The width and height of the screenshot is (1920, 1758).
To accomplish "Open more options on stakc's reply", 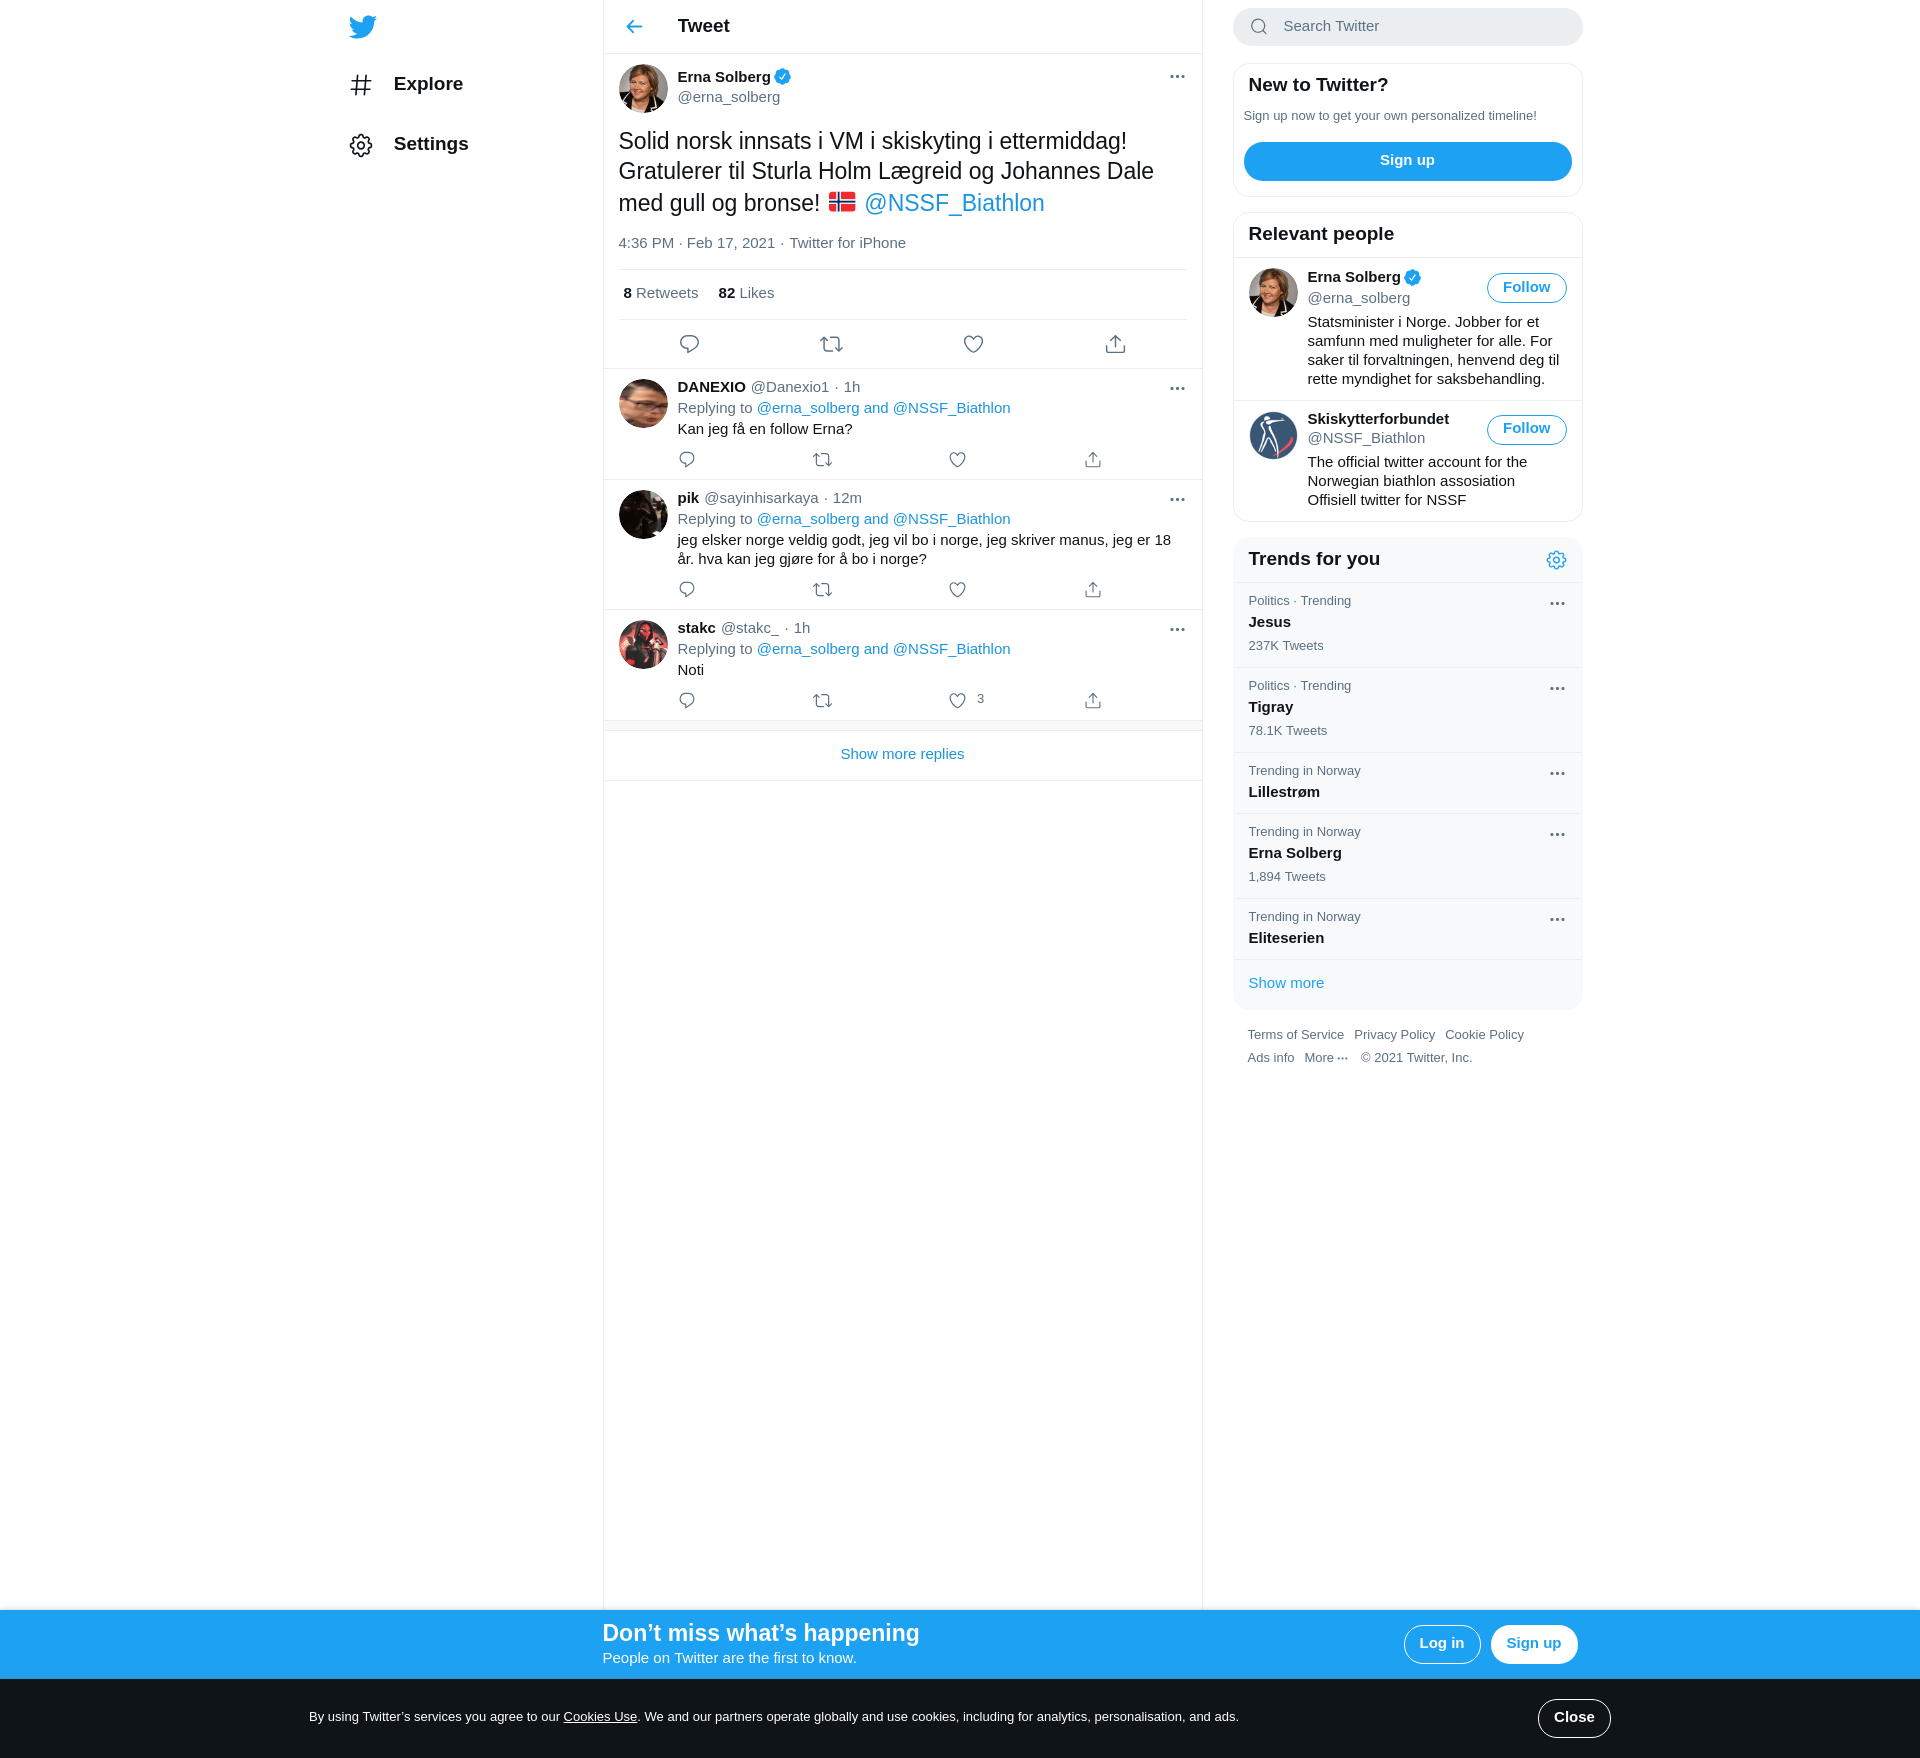I will pos(1177,629).
